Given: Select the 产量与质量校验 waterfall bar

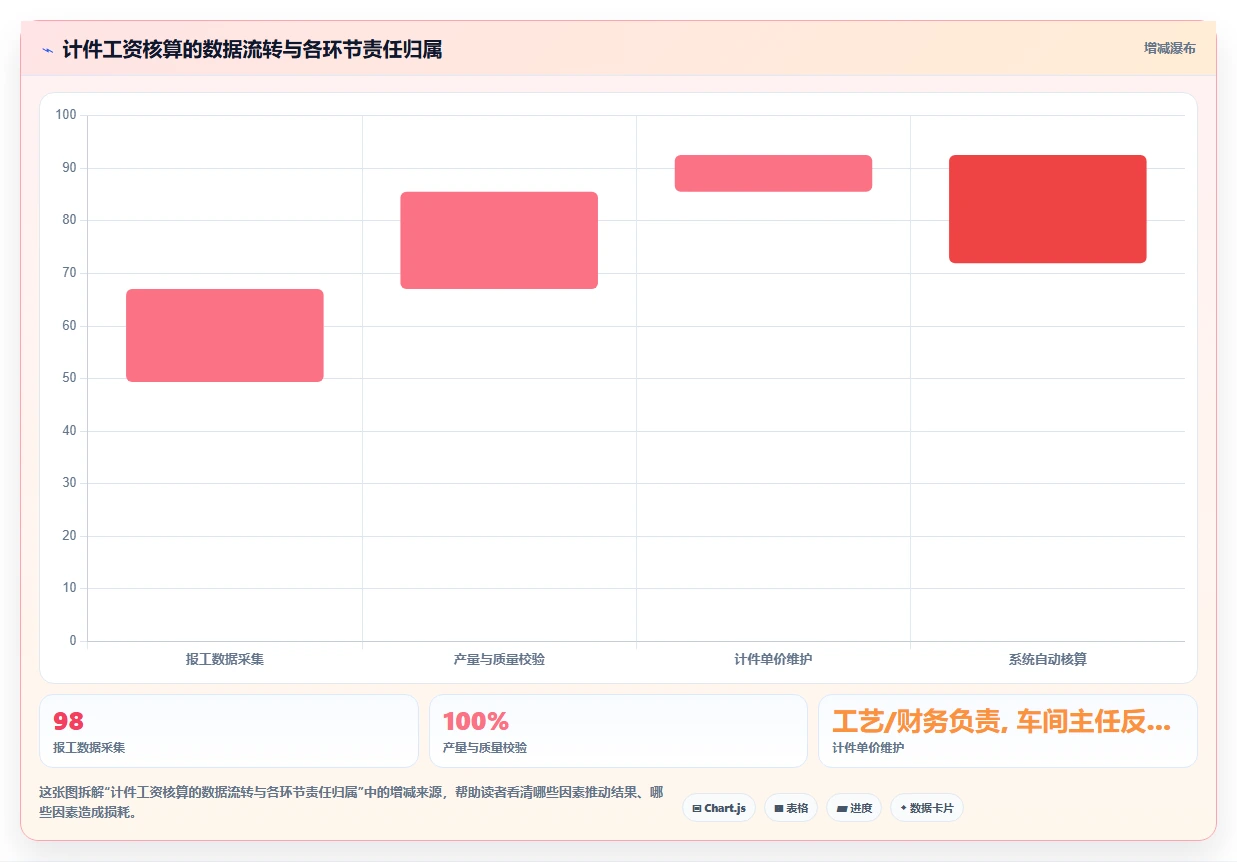Looking at the screenshot, I should (x=499, y=240).
